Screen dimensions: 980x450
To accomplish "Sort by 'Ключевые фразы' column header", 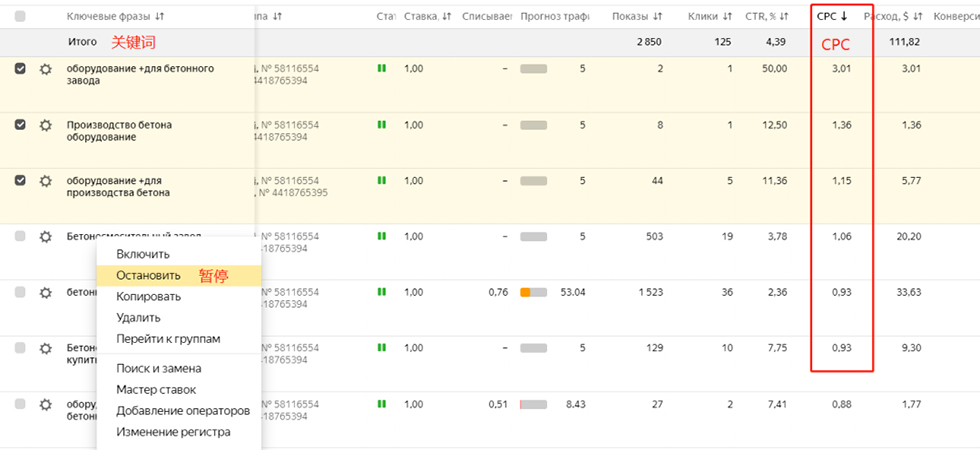I will point(115,16).
